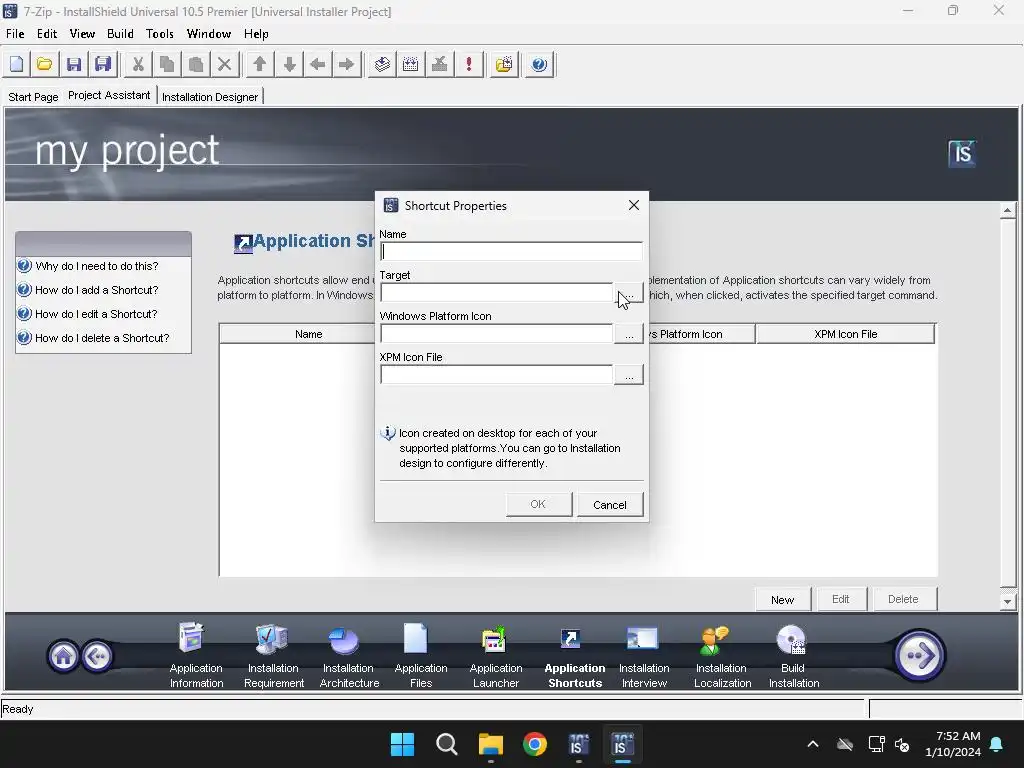
Task: Click the Delete shortcut button
Action: click(x=903, y=600)
